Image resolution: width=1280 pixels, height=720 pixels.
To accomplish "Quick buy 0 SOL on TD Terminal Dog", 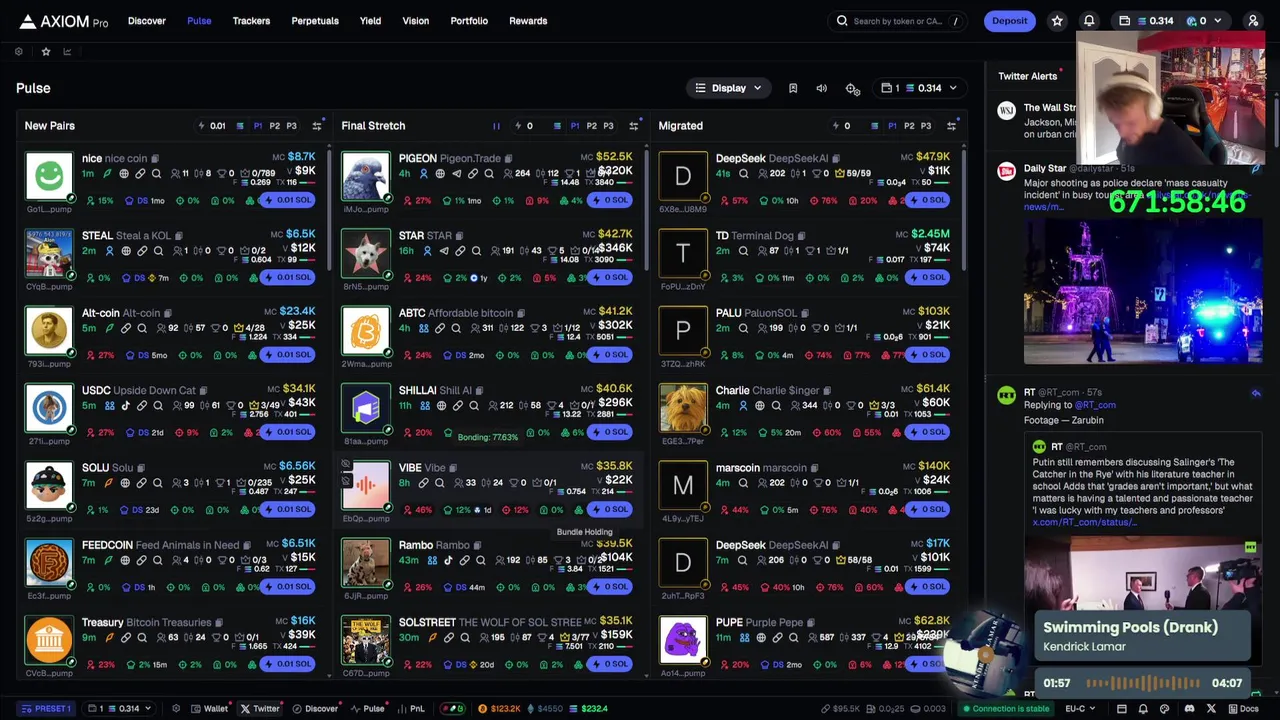I will (926, 277).
